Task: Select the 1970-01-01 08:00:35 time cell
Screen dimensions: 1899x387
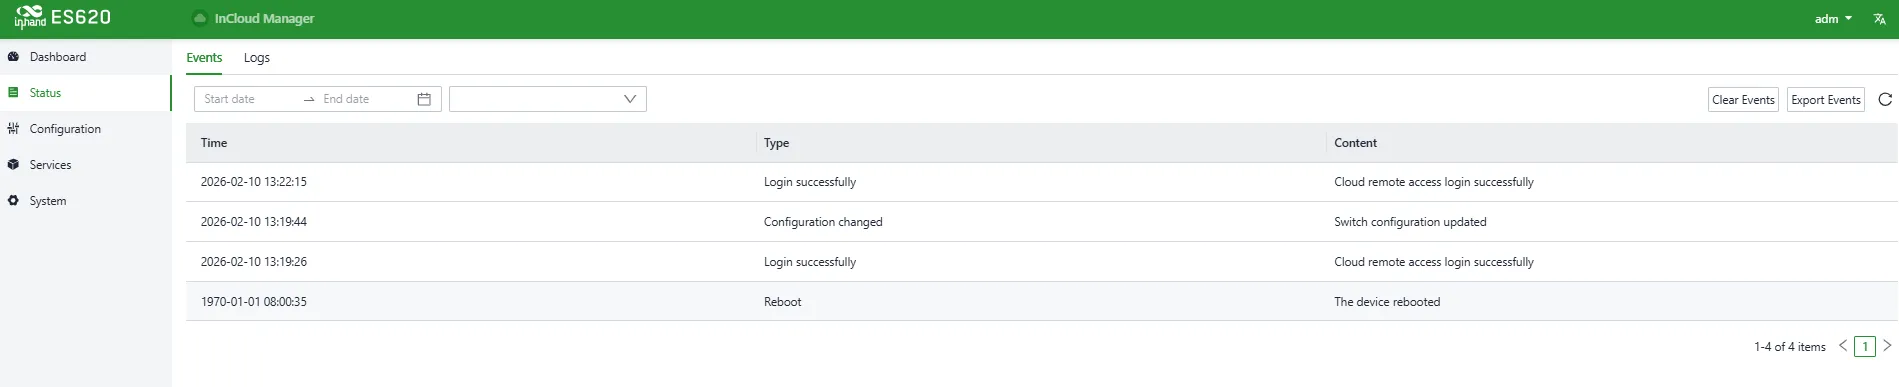Action: pyautogui.click(x=254, y=302)
